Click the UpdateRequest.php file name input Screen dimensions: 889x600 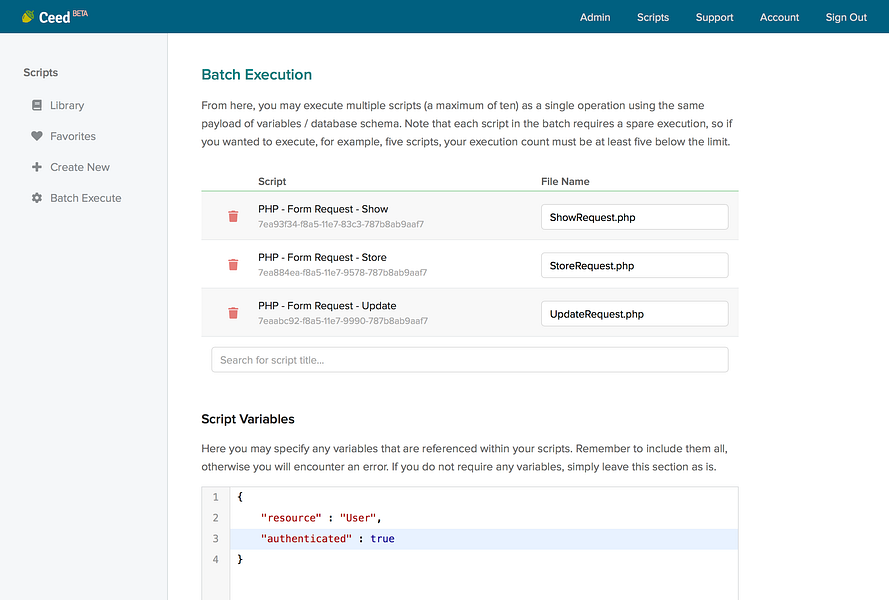634,314
